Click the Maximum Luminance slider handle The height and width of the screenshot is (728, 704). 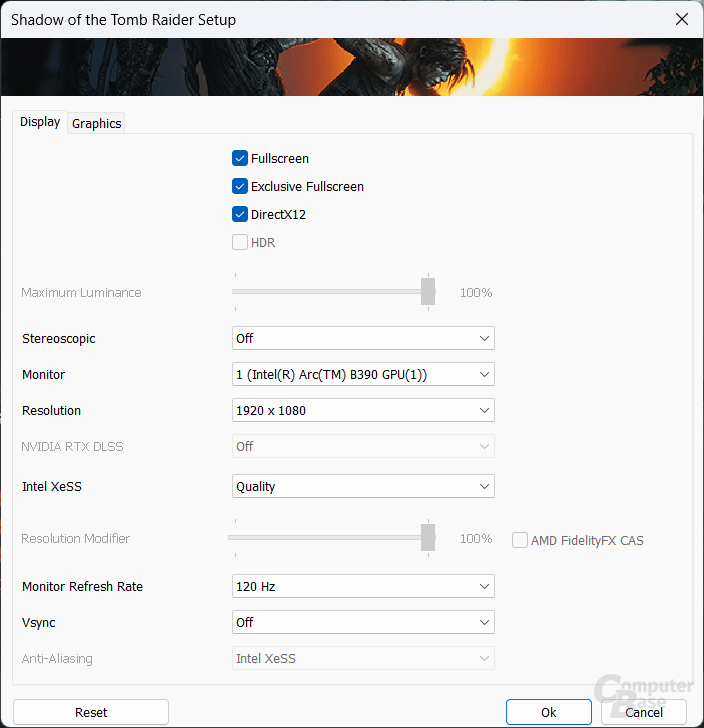[x=428, y=292]
